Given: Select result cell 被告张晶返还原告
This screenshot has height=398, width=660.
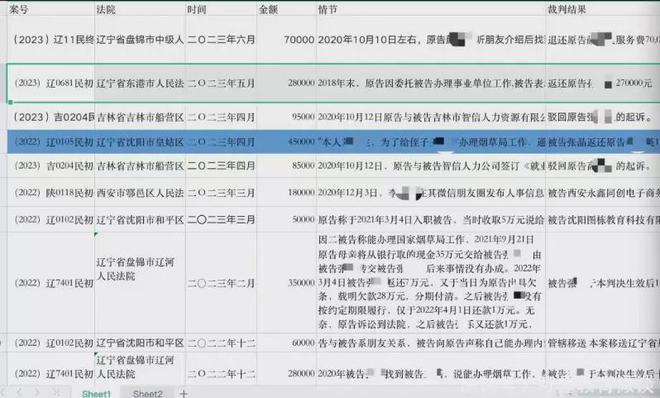Looking at the screenshot, I should [x=603, y=142].
